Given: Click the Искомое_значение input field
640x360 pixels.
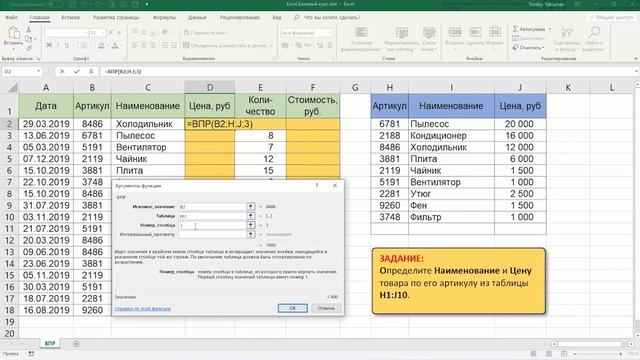Looking at the screenshot, I should pyautogui.click(x=212, y=207).
